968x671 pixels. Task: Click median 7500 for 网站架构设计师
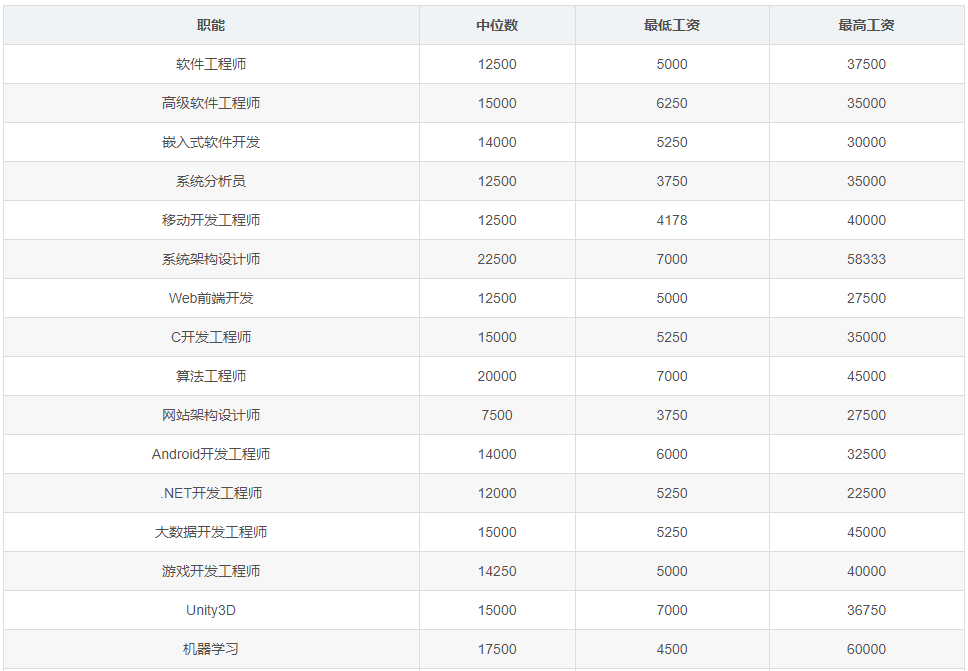(497, 415)
